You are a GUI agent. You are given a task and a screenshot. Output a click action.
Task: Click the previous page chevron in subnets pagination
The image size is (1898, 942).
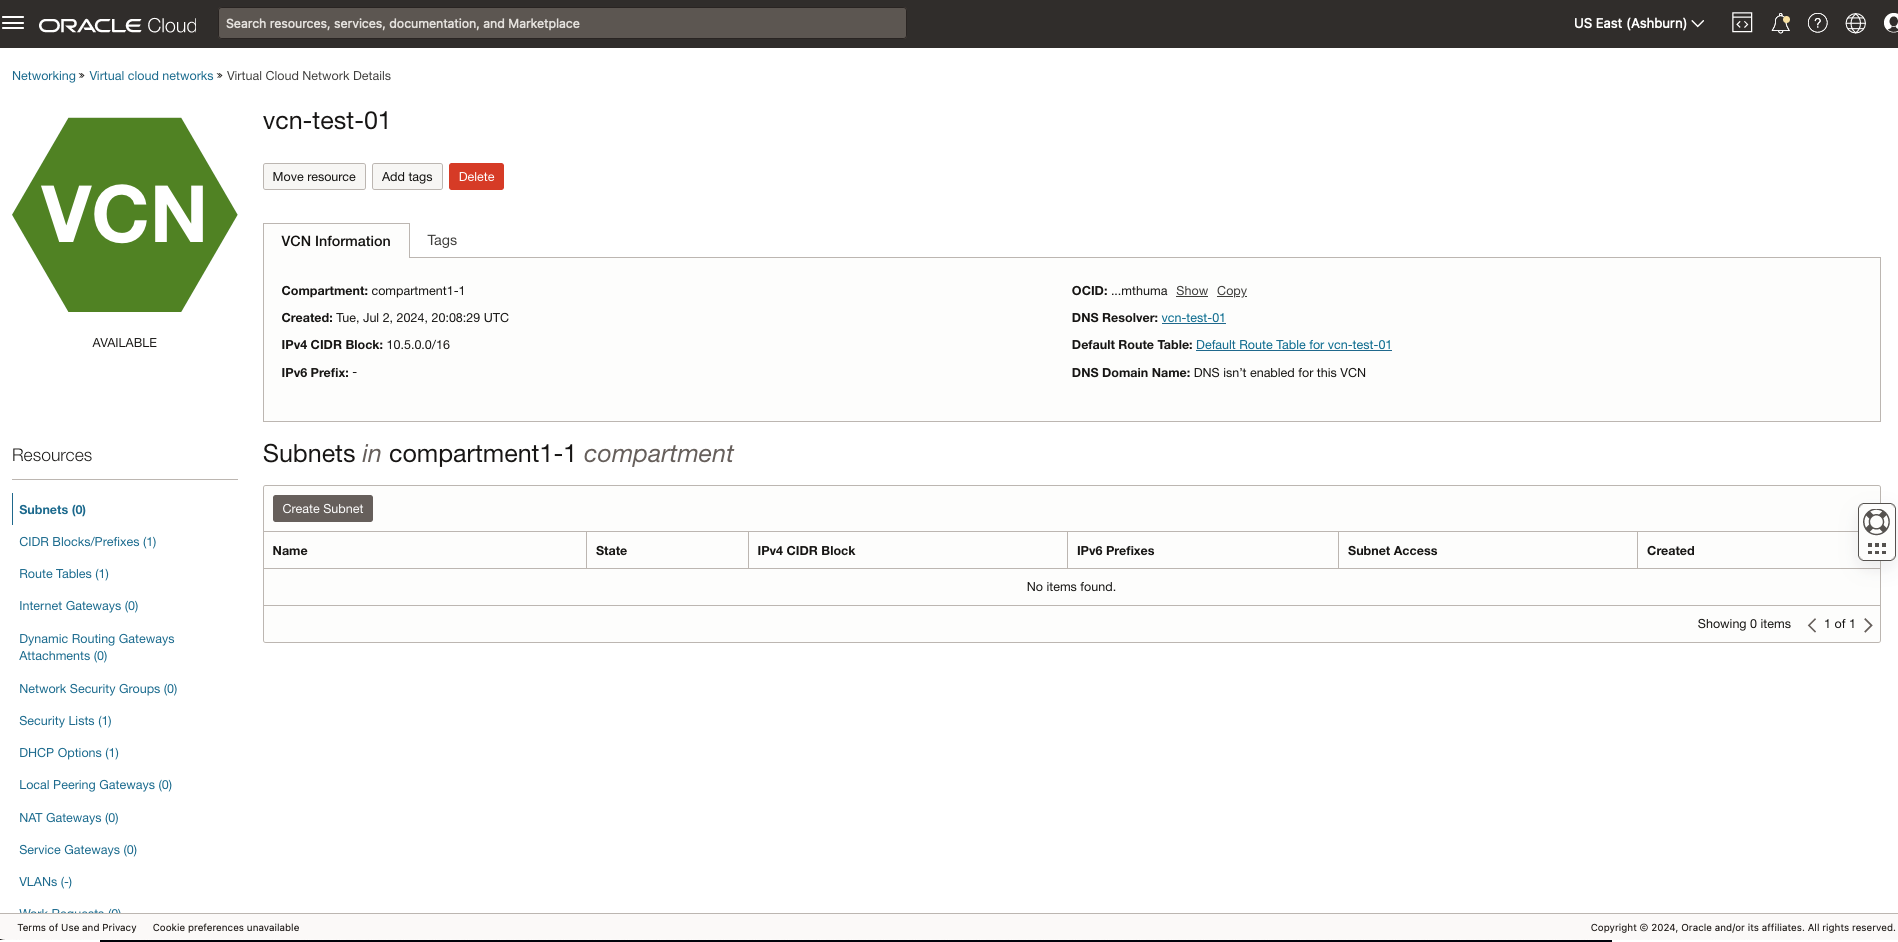(x=1812, y=624)
